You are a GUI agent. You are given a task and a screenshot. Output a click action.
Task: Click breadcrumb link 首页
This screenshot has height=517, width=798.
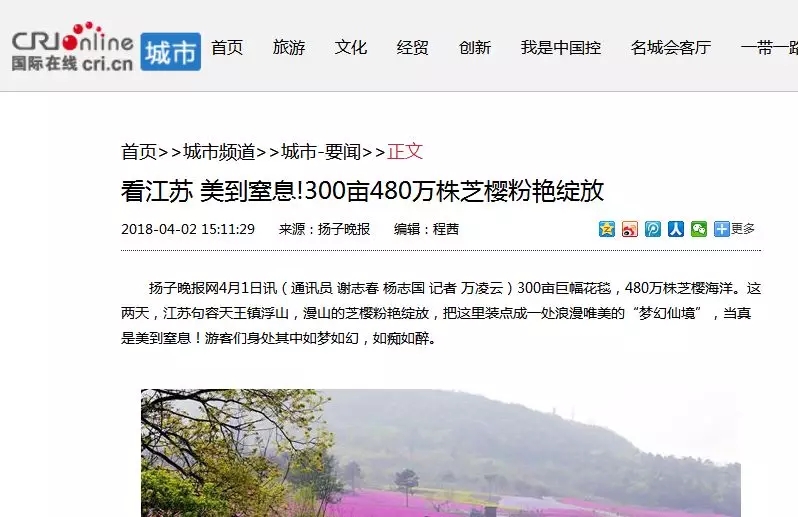(139, 152)
